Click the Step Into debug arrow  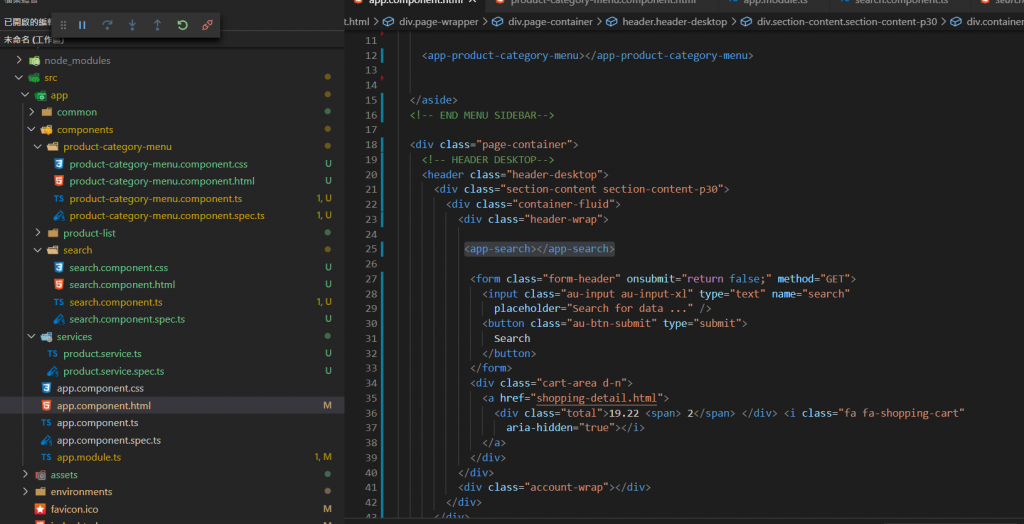click(133, 25)
